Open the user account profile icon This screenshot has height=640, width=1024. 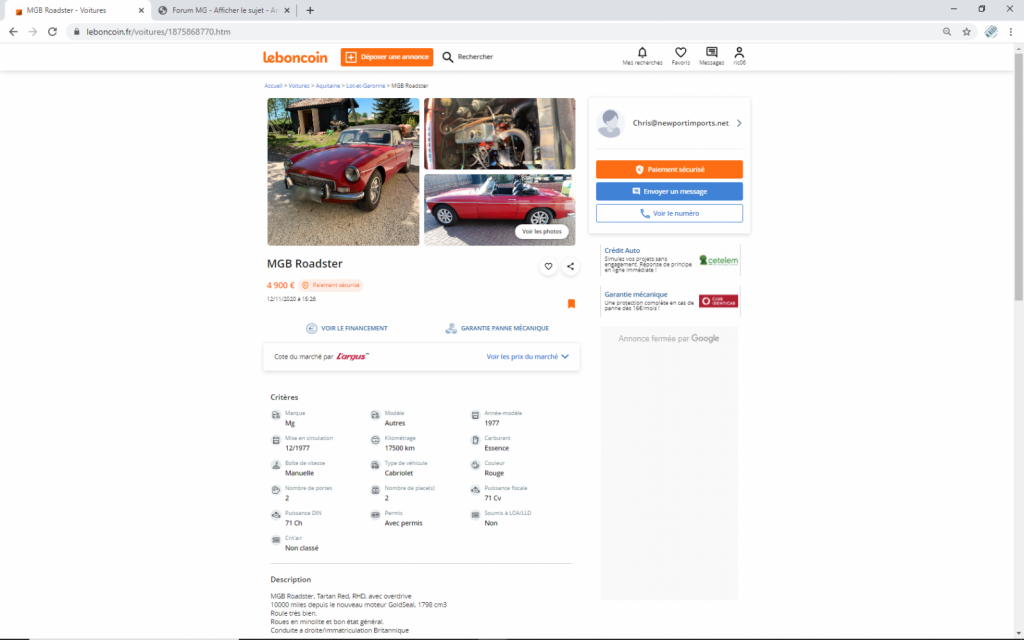click(x=739, y=52)
